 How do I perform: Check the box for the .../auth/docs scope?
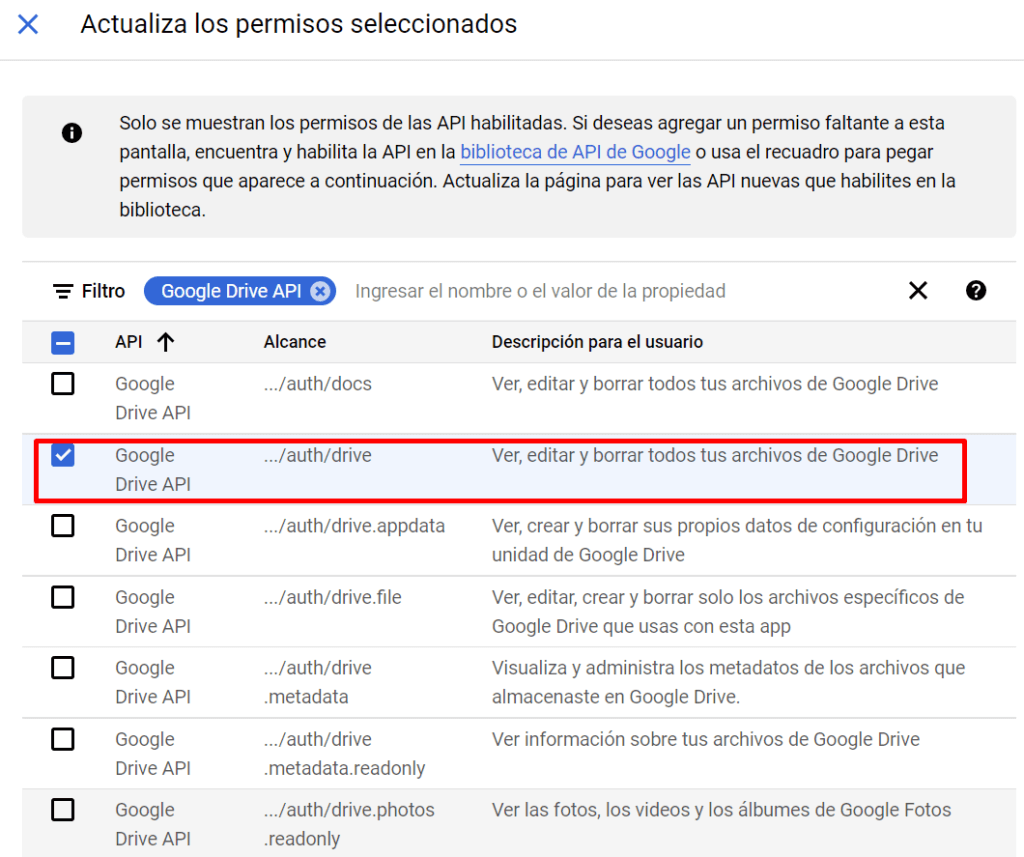pyautogui.click(x=63, y=383)
